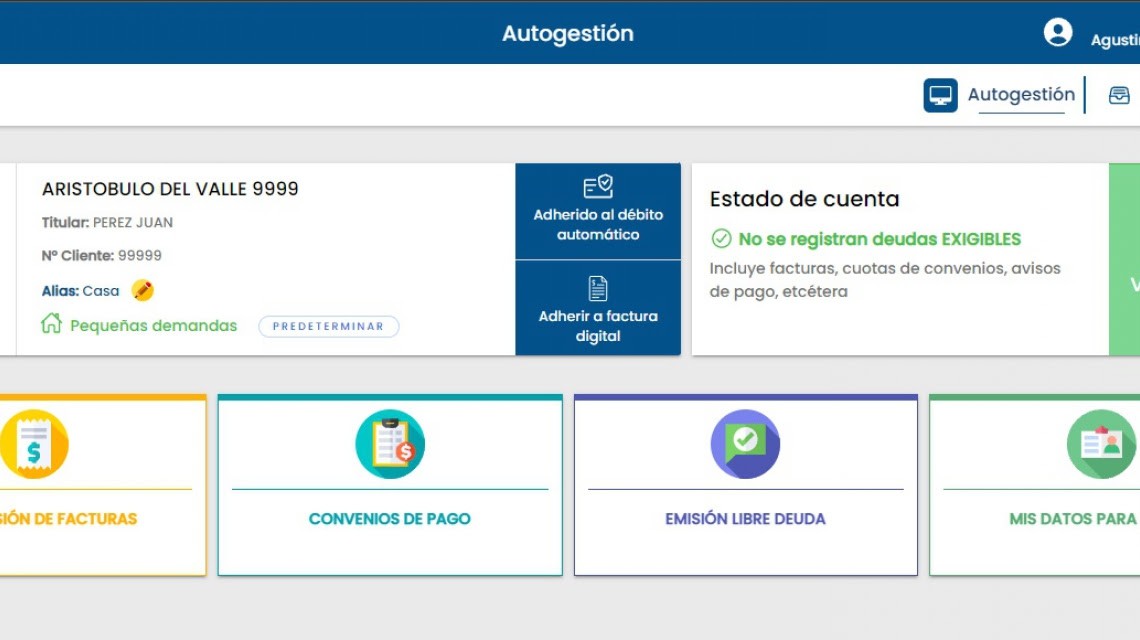The width and height of the screenshot is (1140, 640).
Task: Click the Emisión Libre Deuda checkmark icon
Action: tap(745, 444)
